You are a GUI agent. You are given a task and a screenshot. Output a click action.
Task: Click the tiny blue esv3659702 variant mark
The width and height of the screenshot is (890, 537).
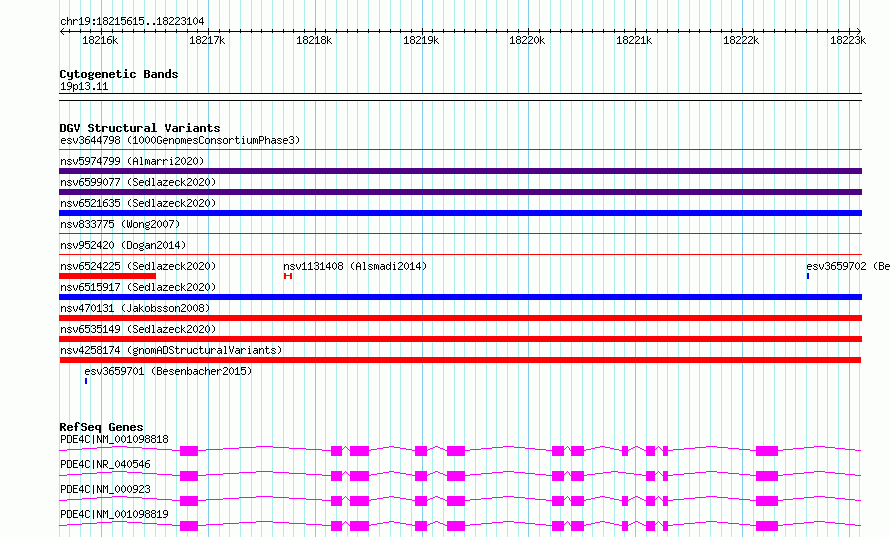pyautogui.click(x=808, y=276)
